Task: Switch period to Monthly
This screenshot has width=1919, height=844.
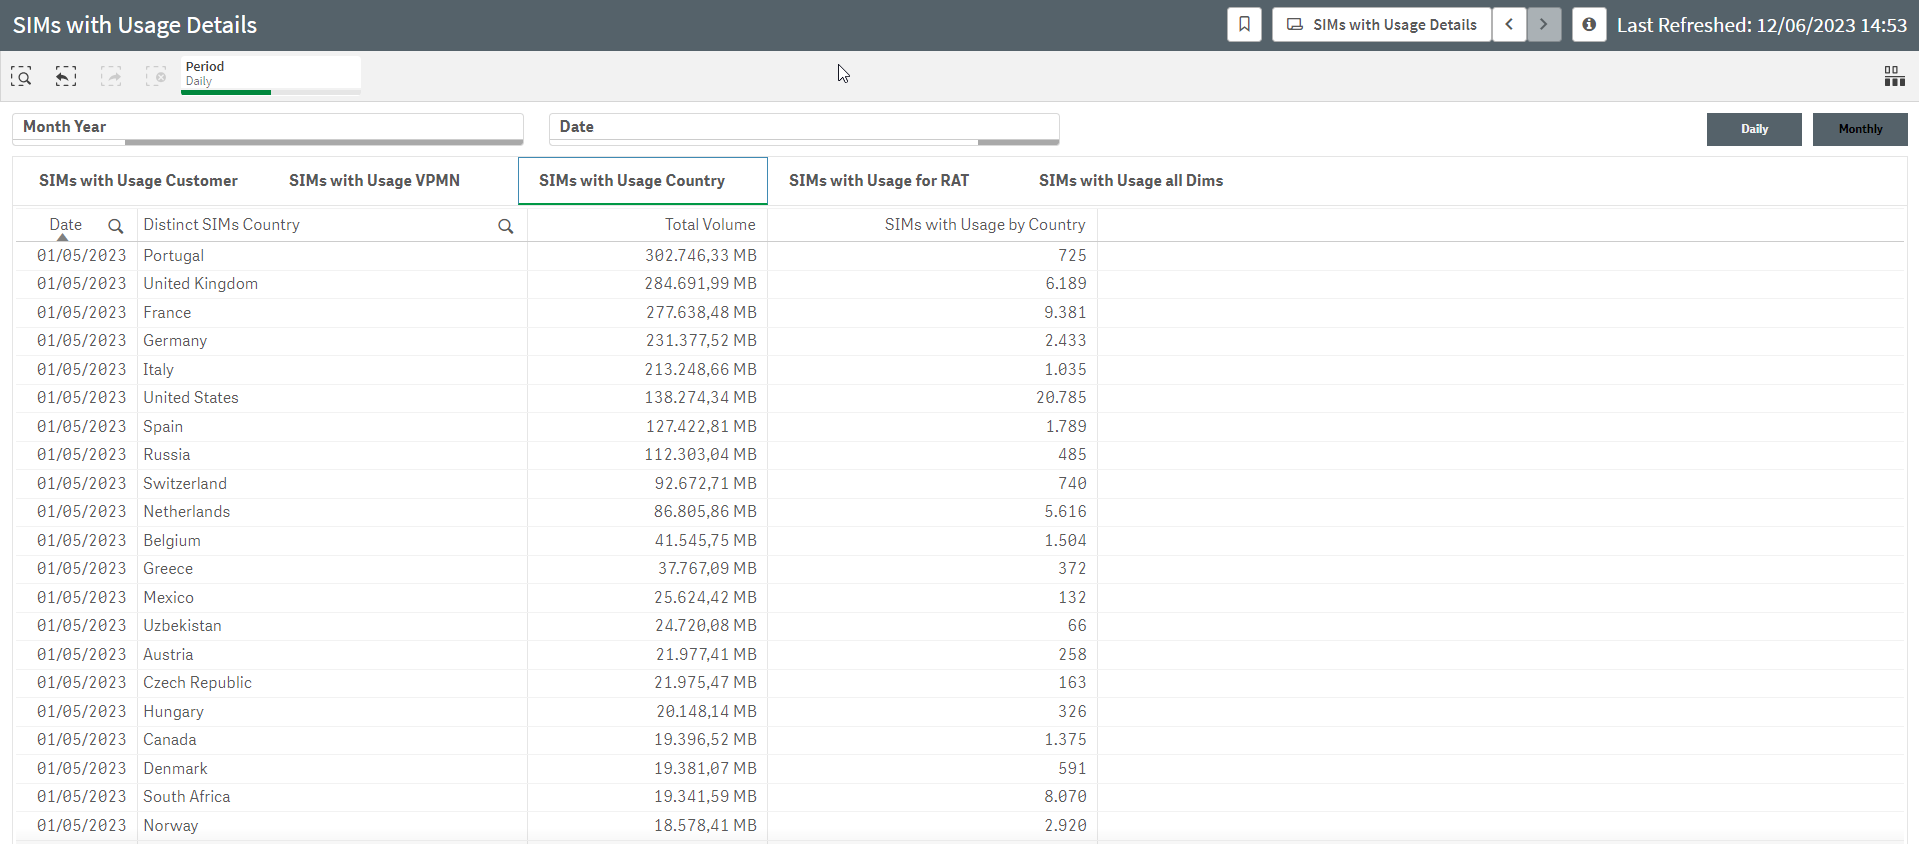Action: click(1859, 129)
